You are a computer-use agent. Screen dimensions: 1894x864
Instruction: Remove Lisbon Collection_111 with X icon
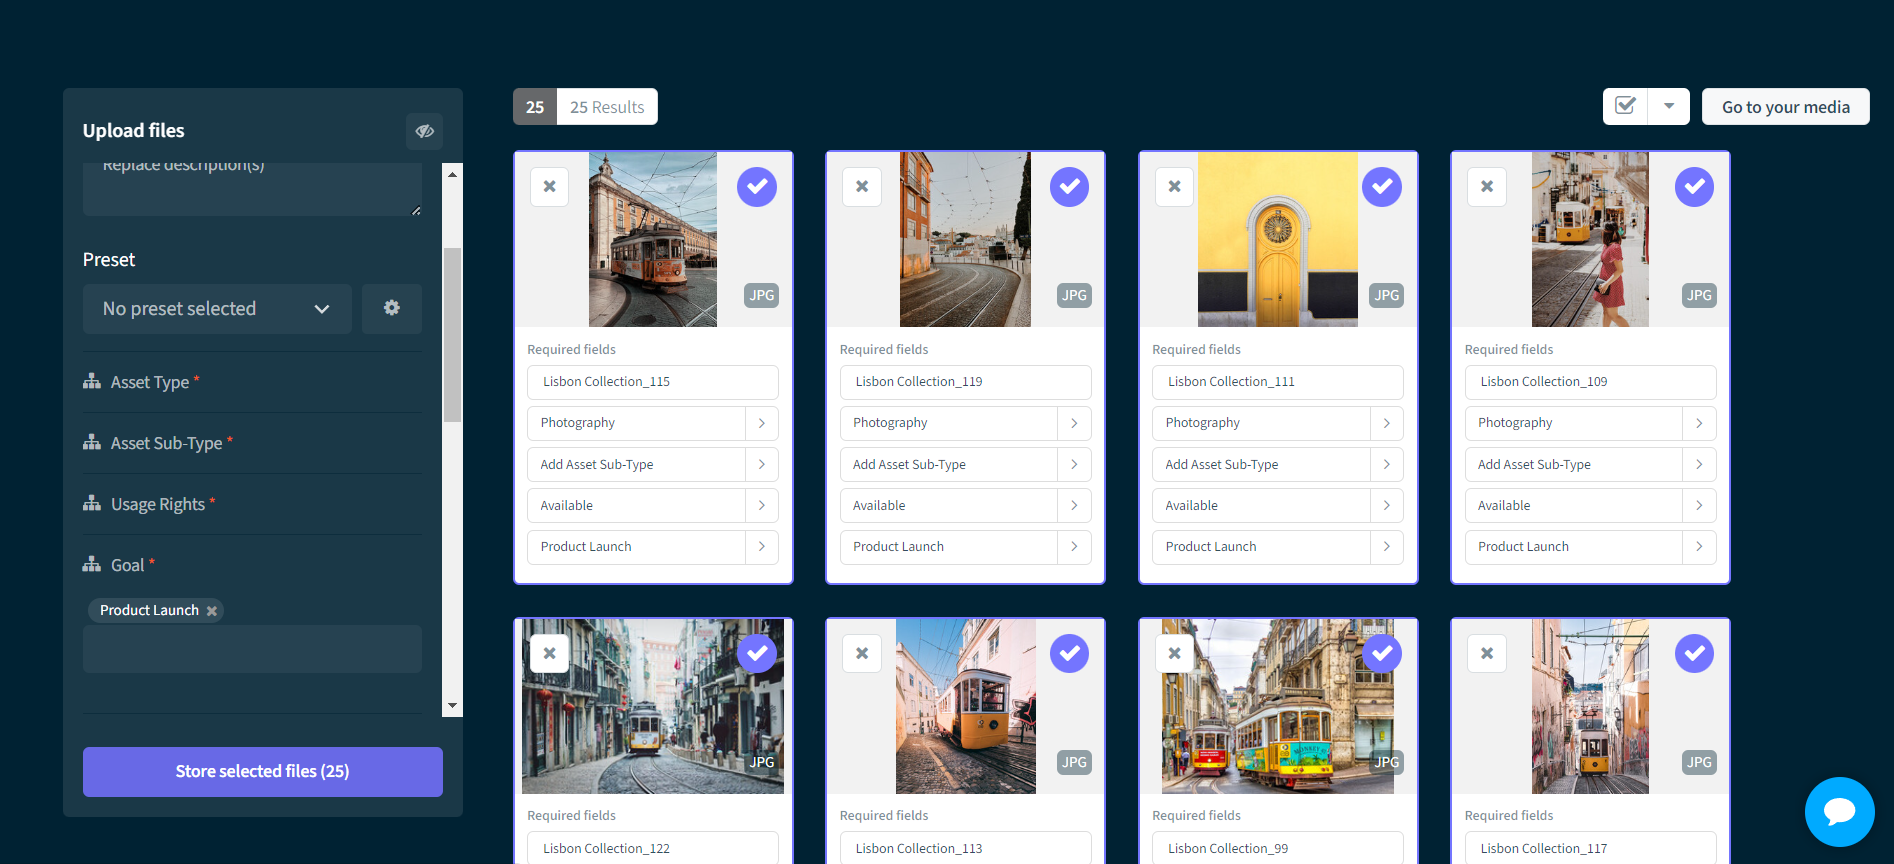coord(1174,186)
